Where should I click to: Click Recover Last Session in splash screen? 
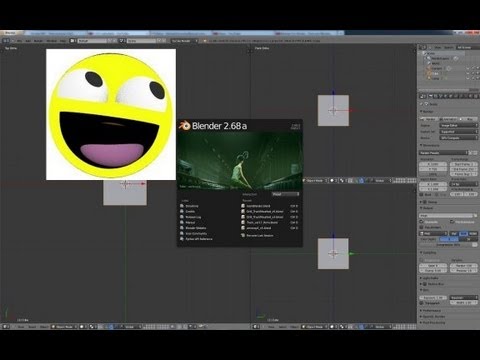(260, 235)
